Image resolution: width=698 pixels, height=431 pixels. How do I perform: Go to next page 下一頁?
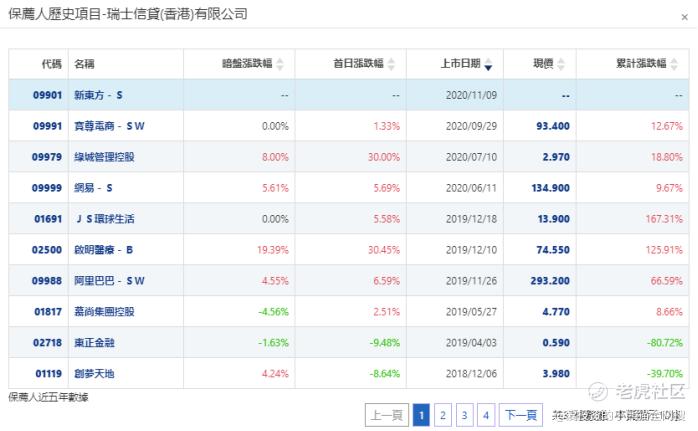pyautogui.click(x=521, y=415)
